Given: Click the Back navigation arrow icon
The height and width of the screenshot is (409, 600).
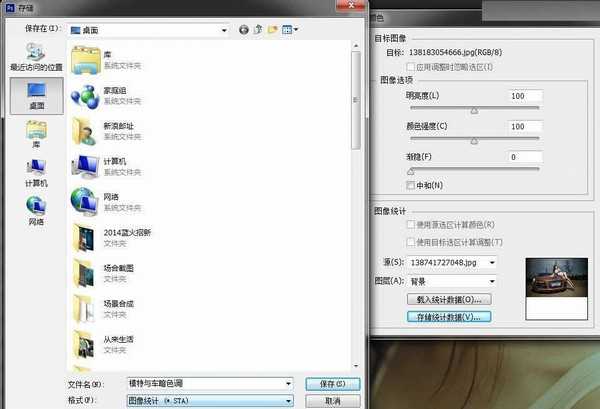Looking at the screenshot, I should pyautogui.click(x=245, y=31).
